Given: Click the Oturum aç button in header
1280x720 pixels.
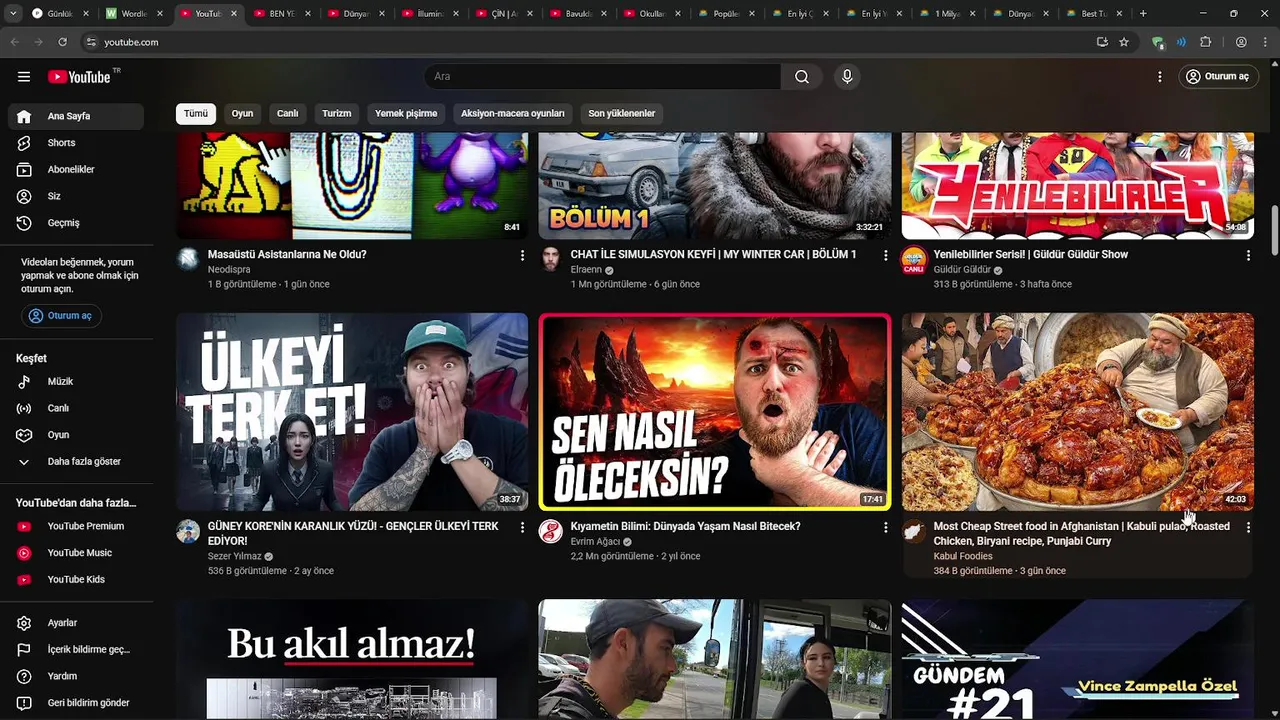Looking at the screenshot, I should coord(1217,77).
